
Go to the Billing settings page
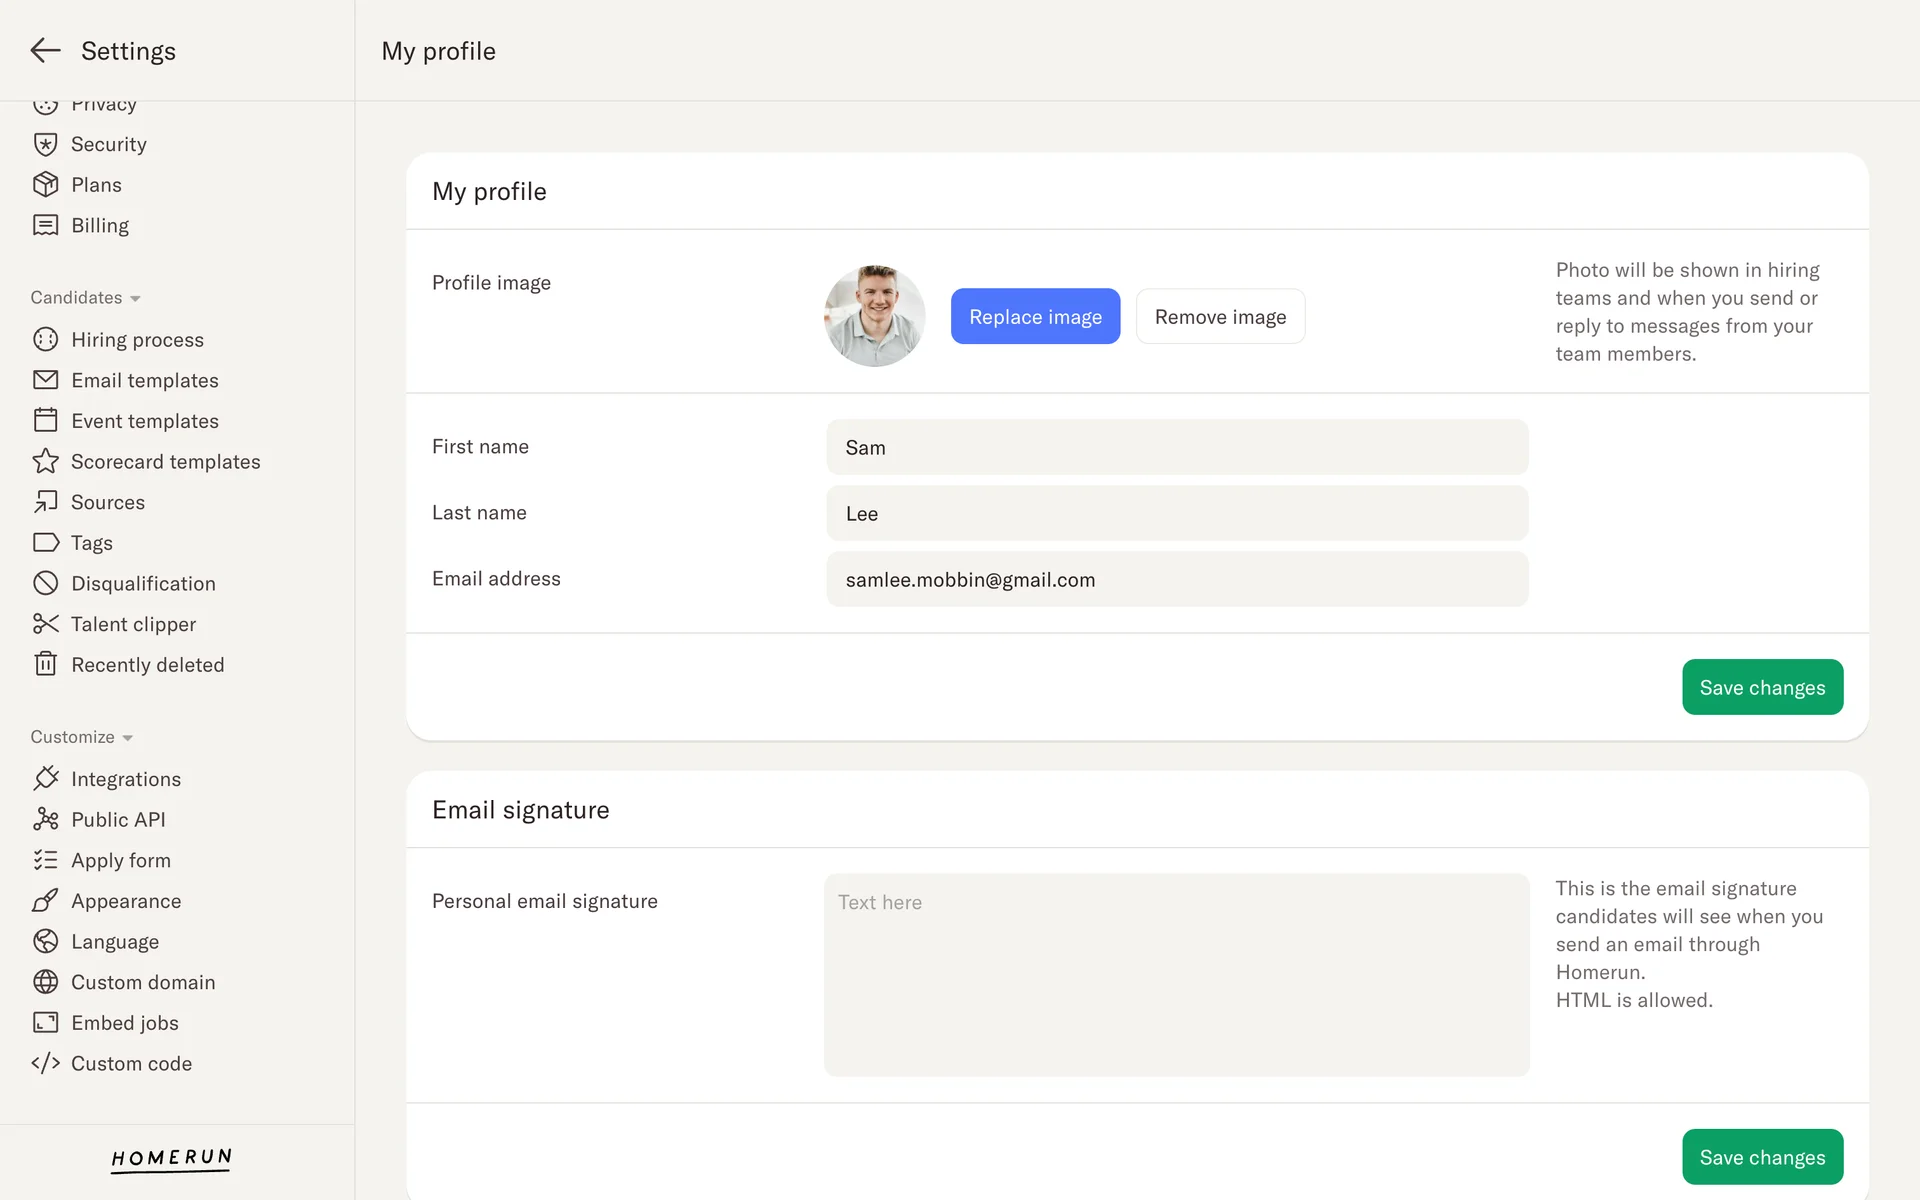(100, 226)
